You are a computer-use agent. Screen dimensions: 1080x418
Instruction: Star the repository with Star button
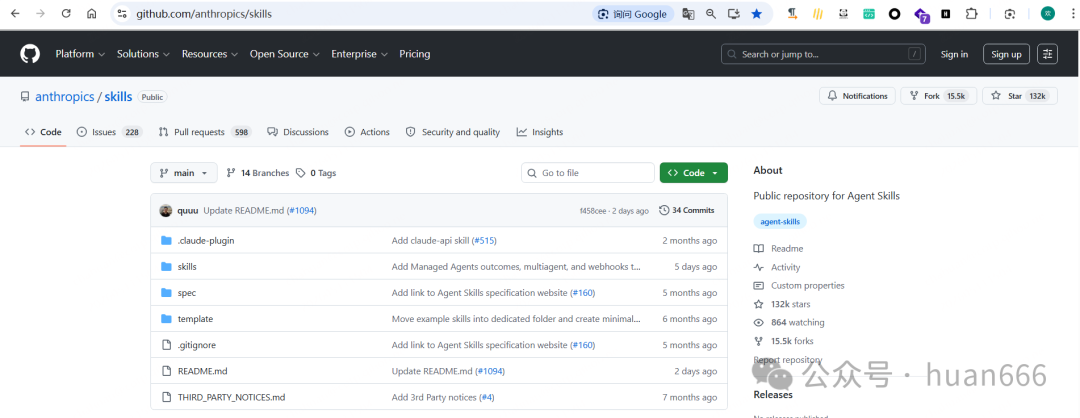pos(1020,96)
